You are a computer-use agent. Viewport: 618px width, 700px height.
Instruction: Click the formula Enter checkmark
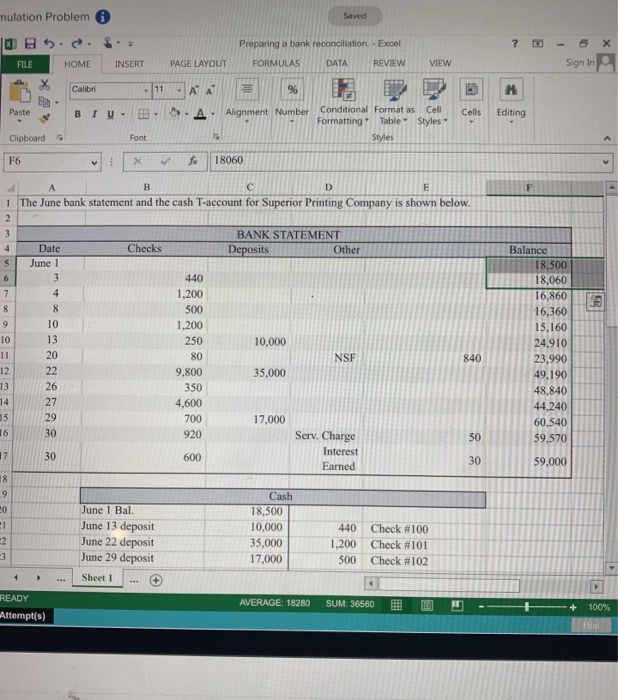pyautogui.click(x=165, y=161)
